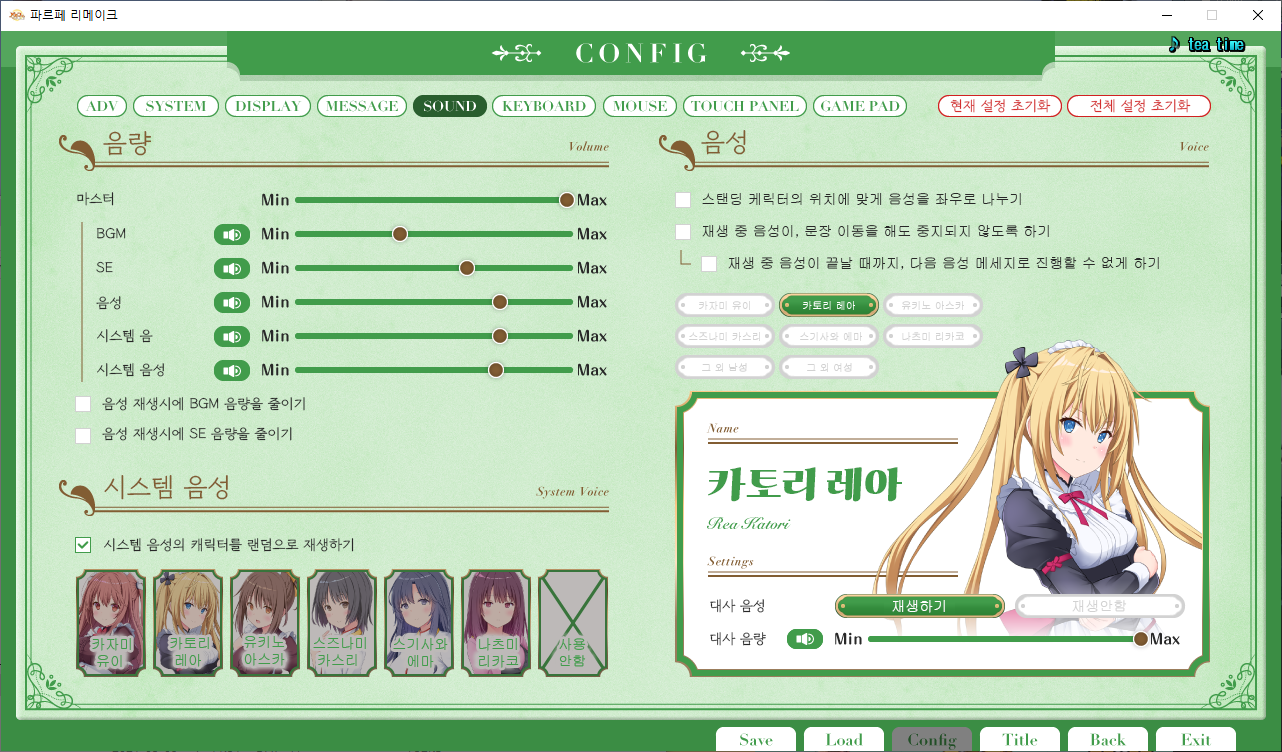Select 스기사와 에마 system voice portrait
Screen dimensions: 1282x752
[x=419, y=622]
